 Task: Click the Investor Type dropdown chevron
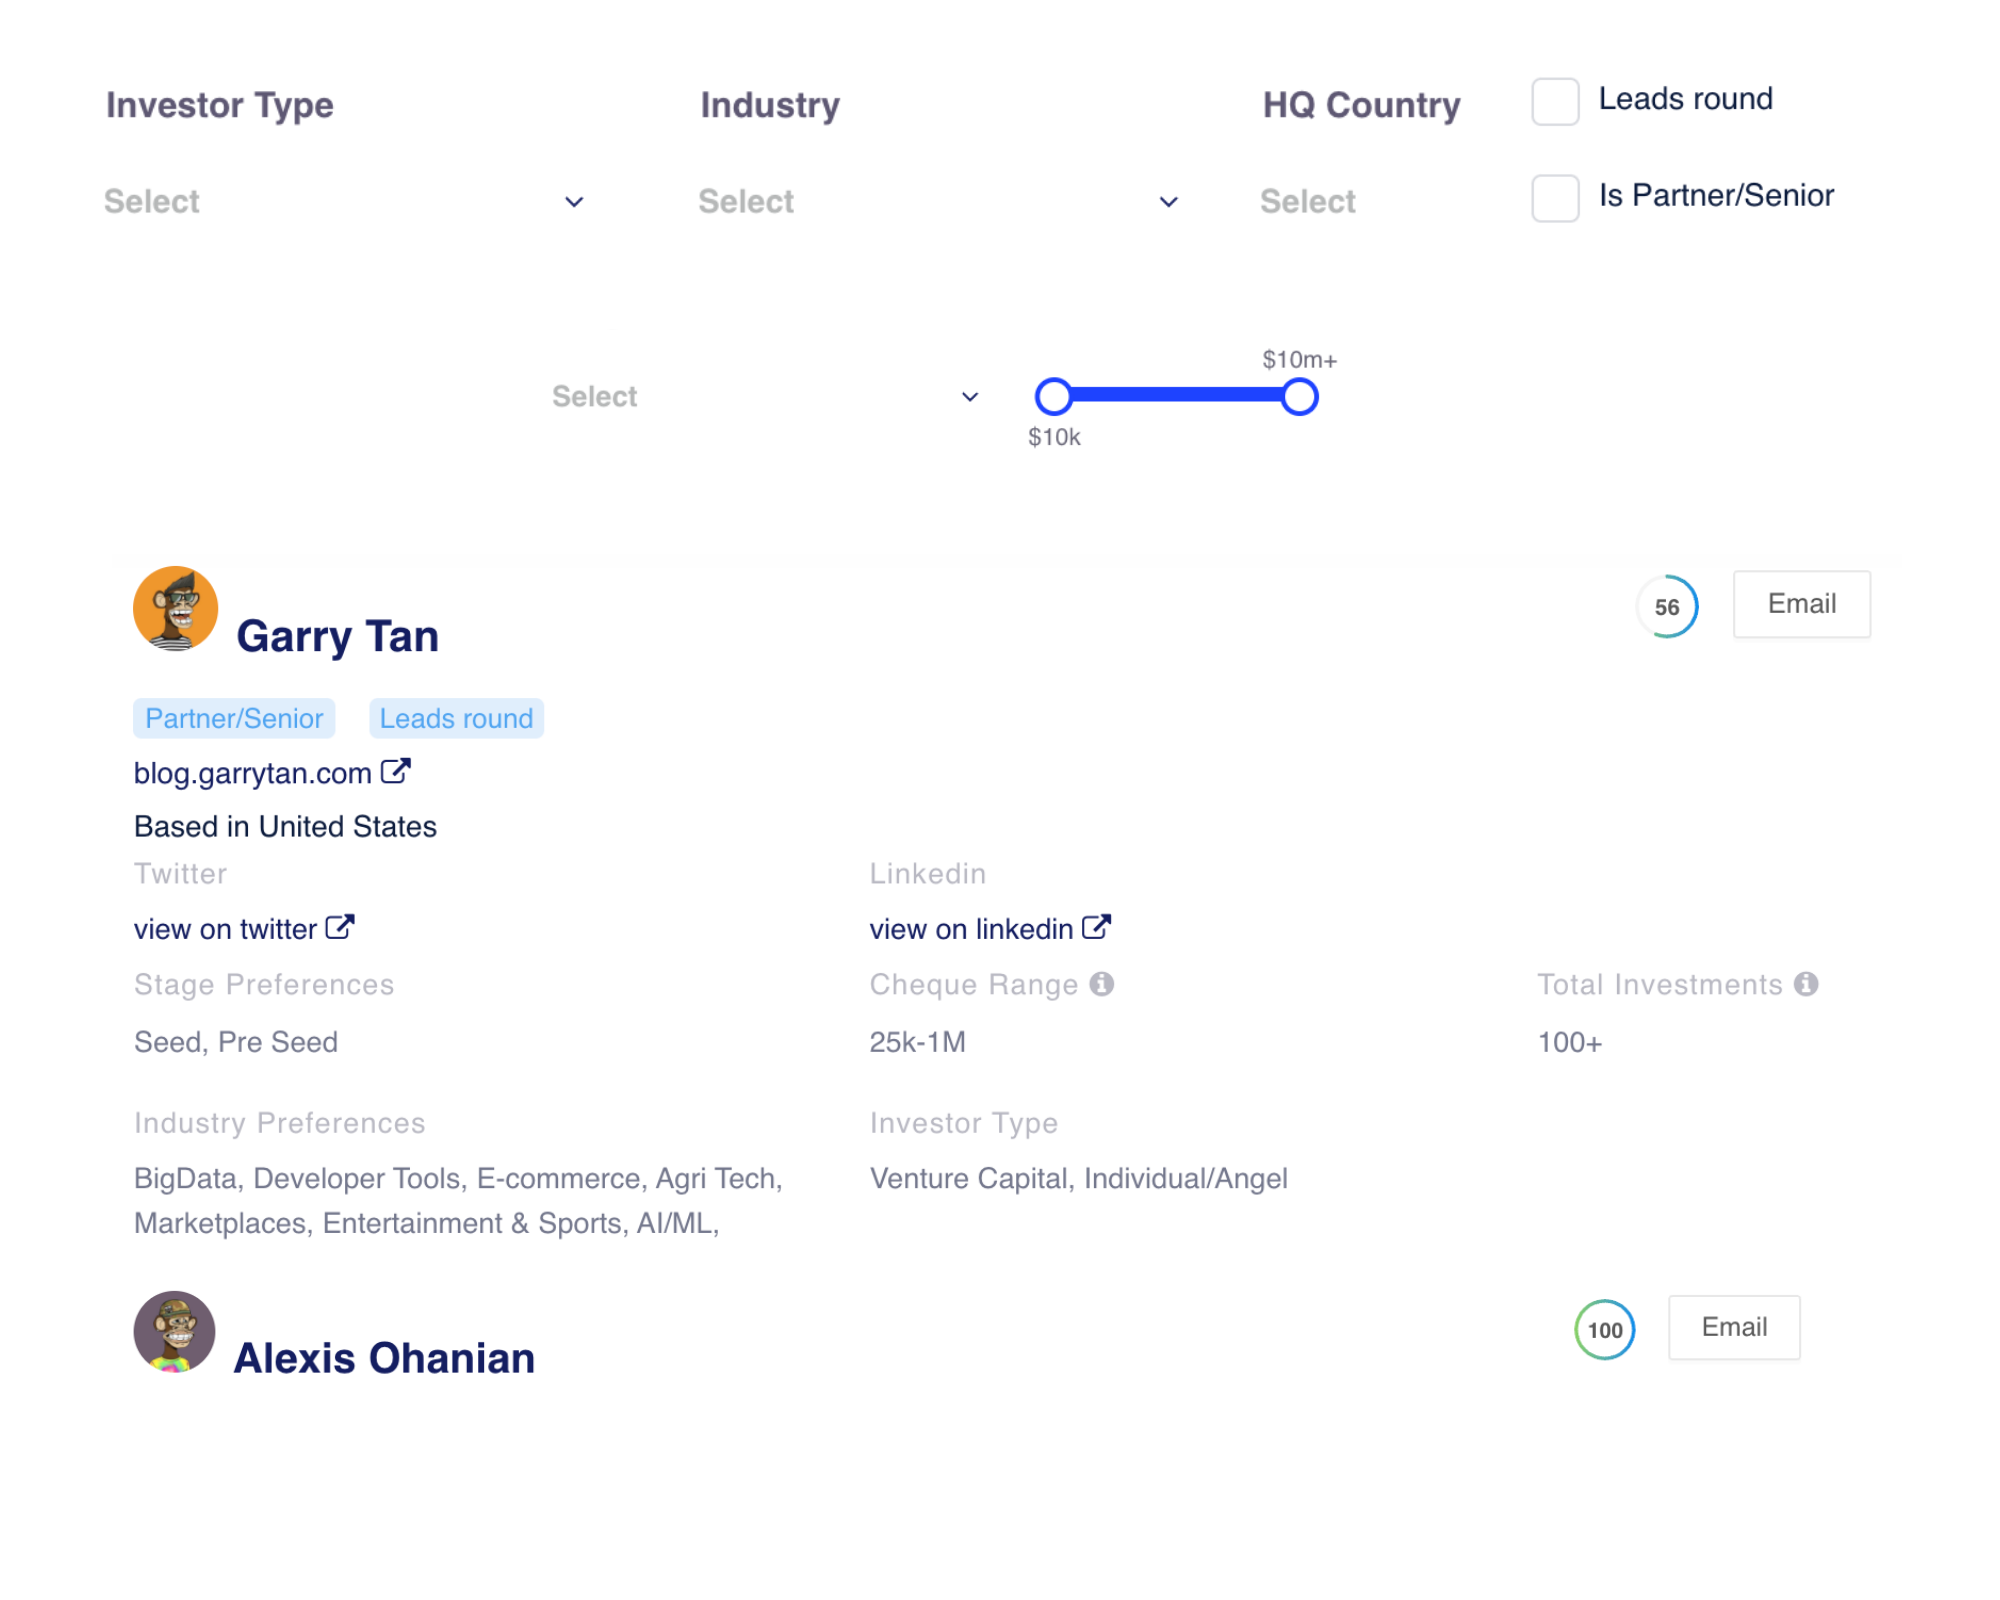pyautogui.click(x=574, y=202)
